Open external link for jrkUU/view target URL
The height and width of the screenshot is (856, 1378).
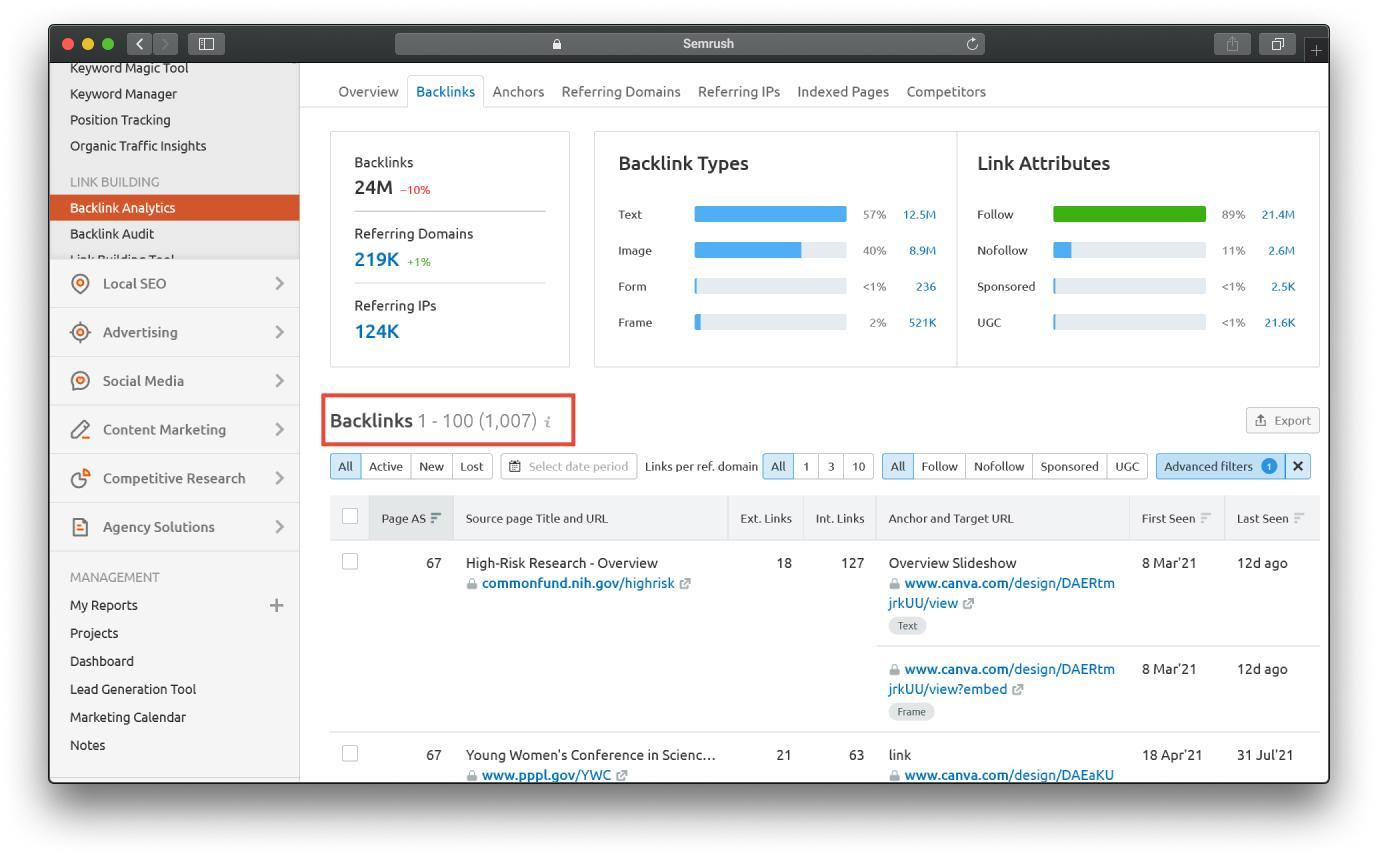[968, 604]
